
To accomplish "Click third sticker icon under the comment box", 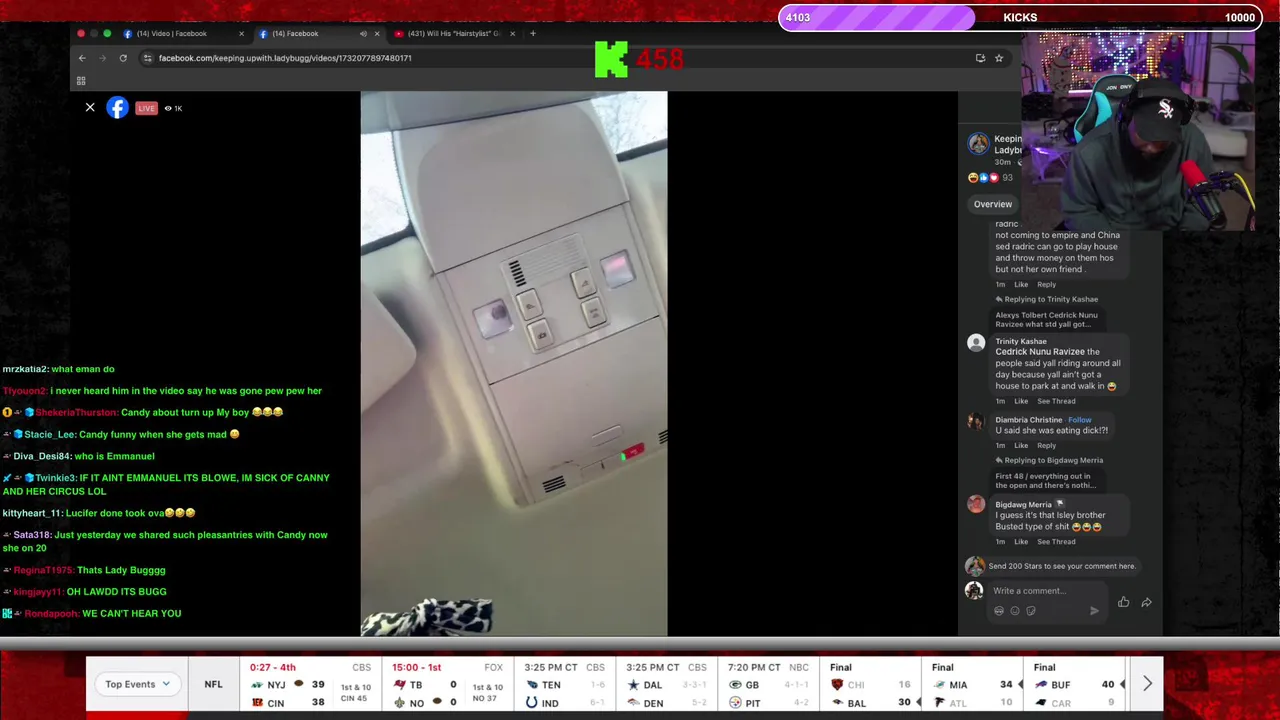I will [1031, 611].
